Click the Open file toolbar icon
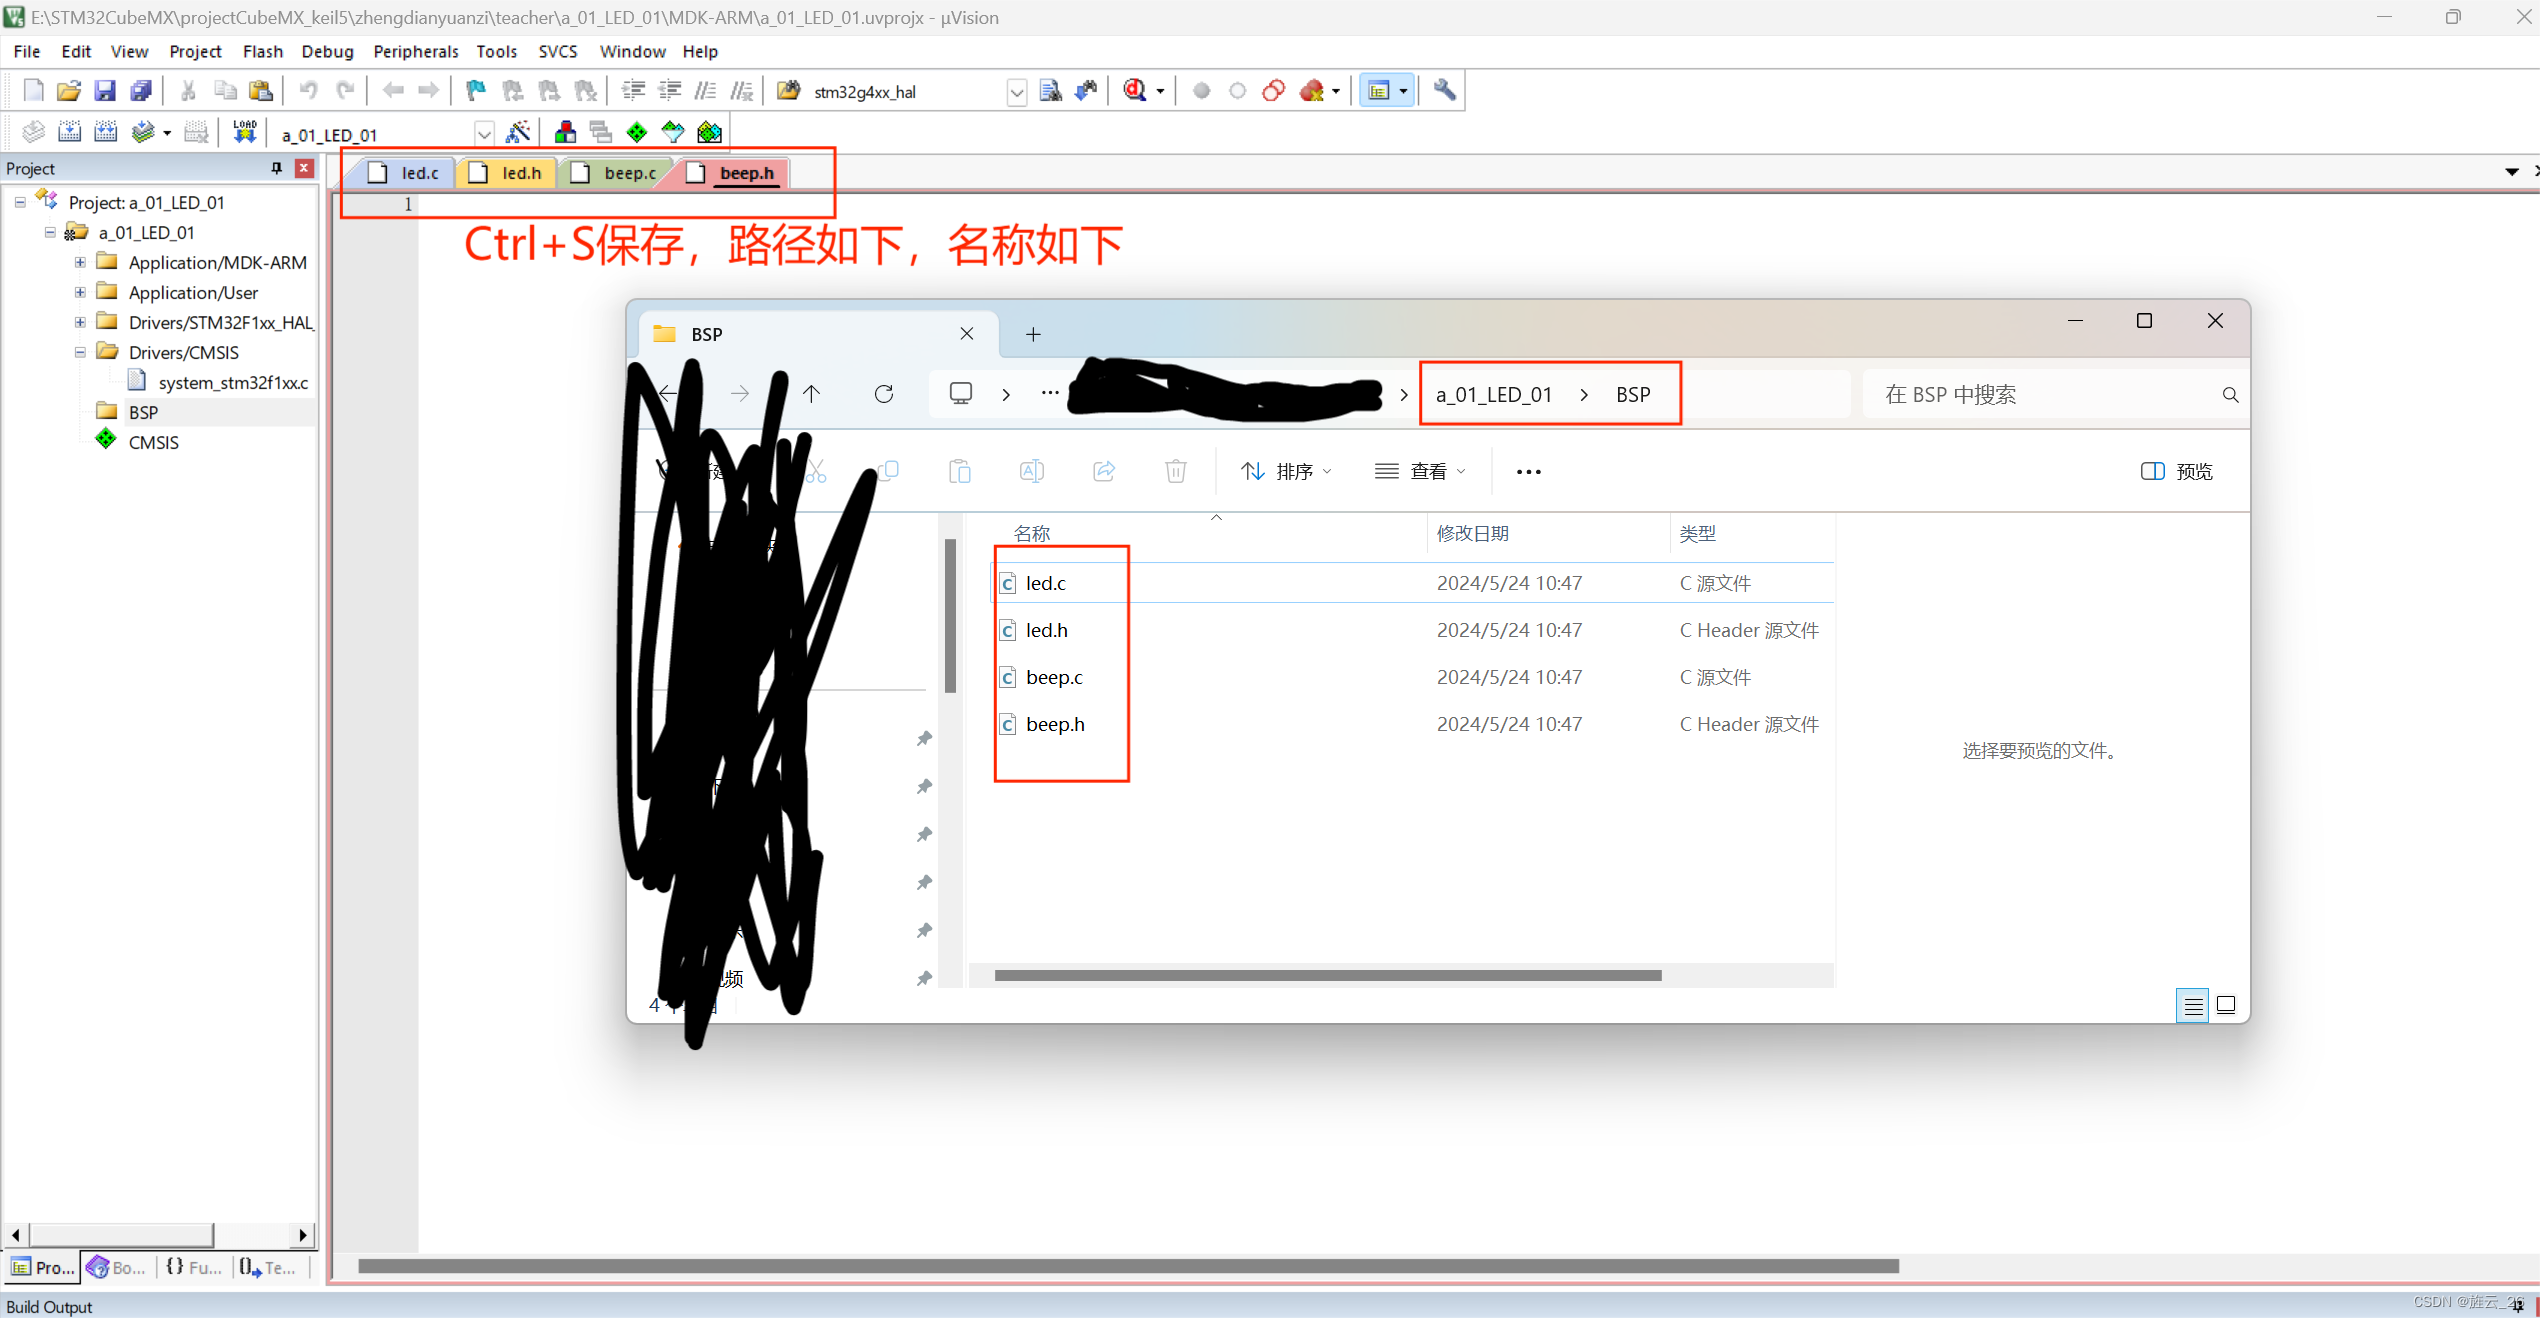2540x1318 pixels. [68, 91]
